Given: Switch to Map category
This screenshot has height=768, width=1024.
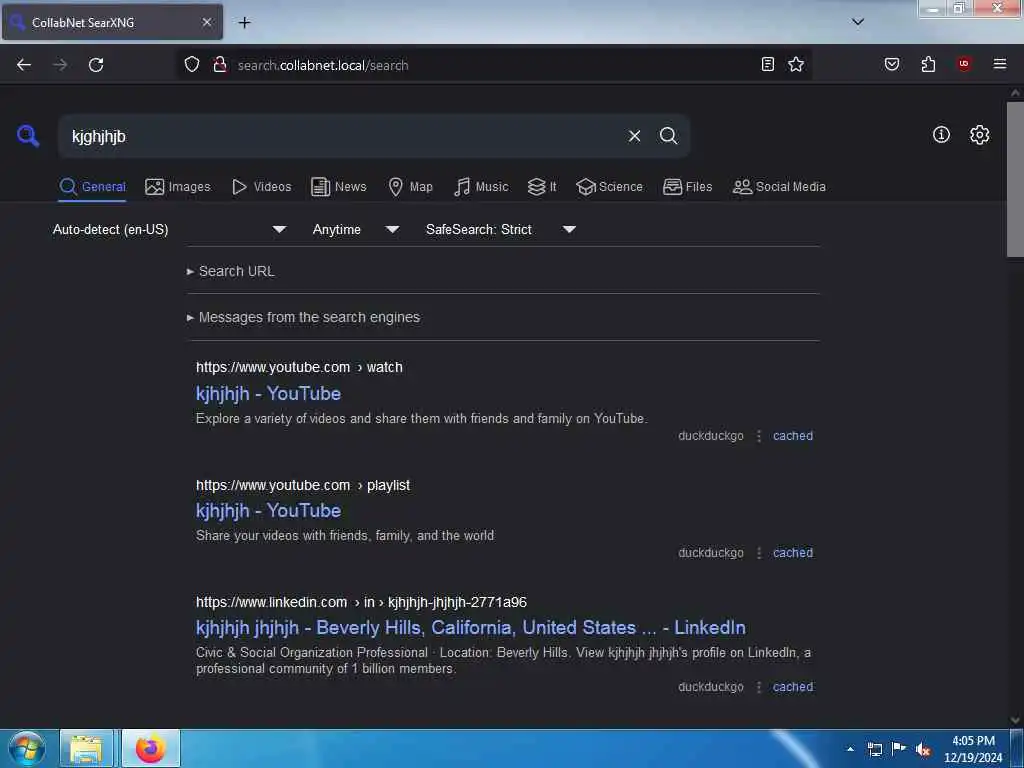Looking at the screenshot, I should pos(410,187).
